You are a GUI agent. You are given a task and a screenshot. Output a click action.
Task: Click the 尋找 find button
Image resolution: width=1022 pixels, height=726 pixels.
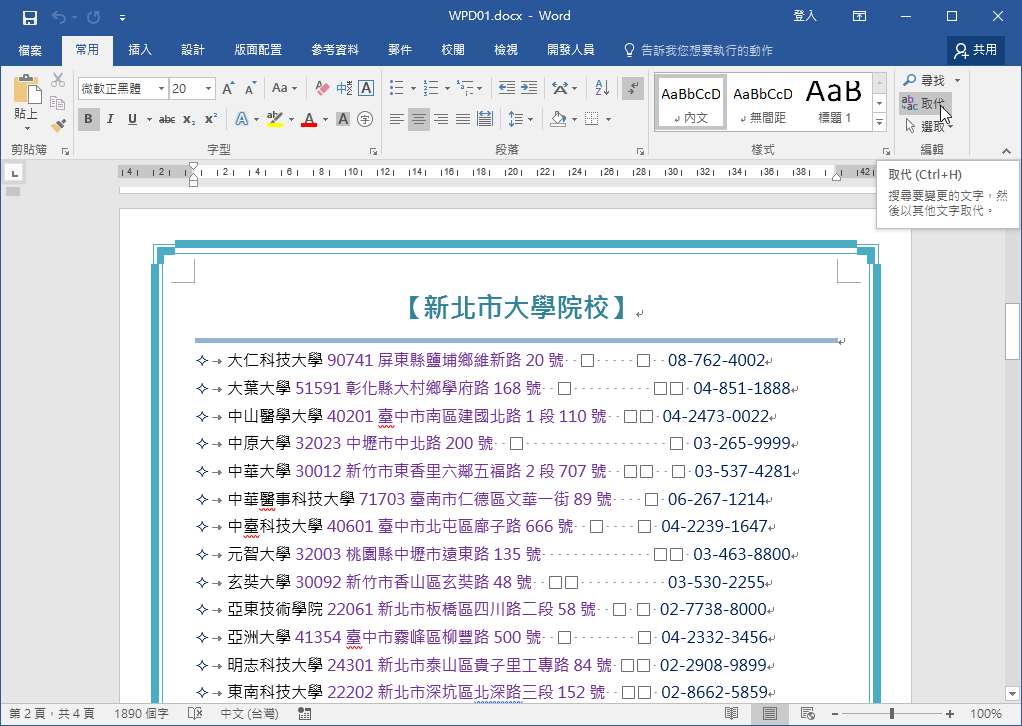925,81
